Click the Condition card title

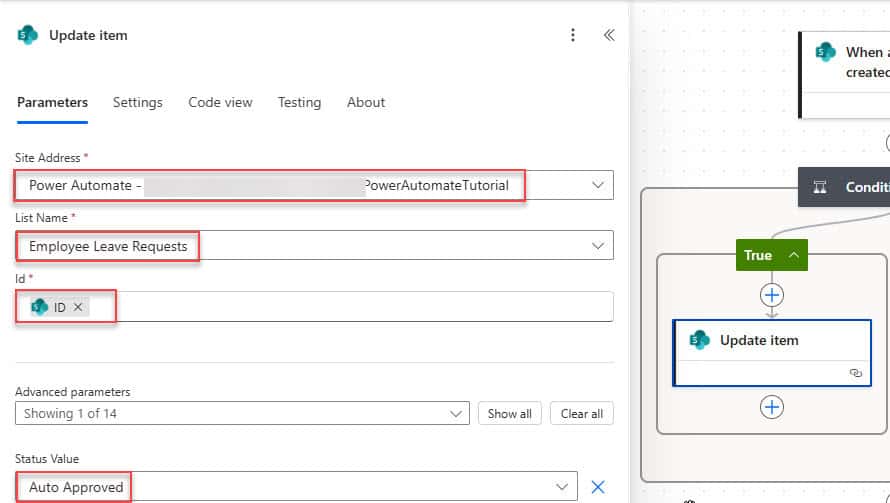click(x=867, y=187)
